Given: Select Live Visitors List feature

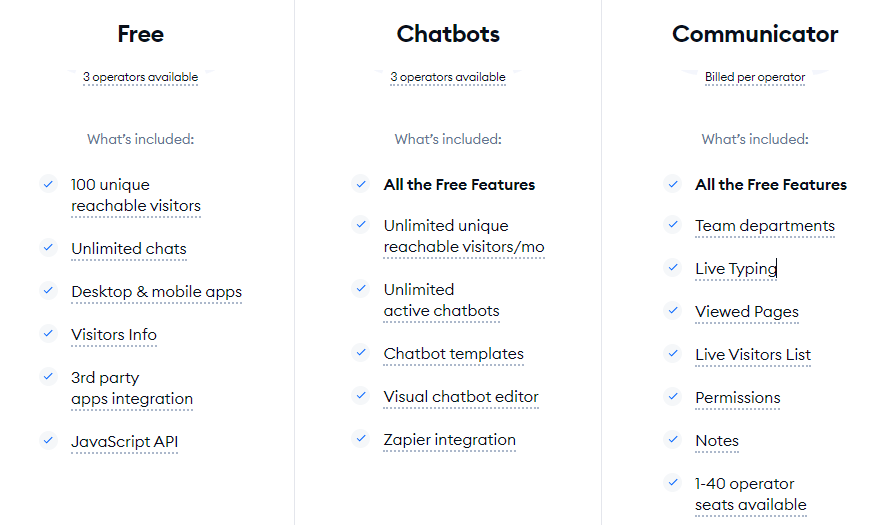Looking at the screenshot, I should (x=753, y=354).
